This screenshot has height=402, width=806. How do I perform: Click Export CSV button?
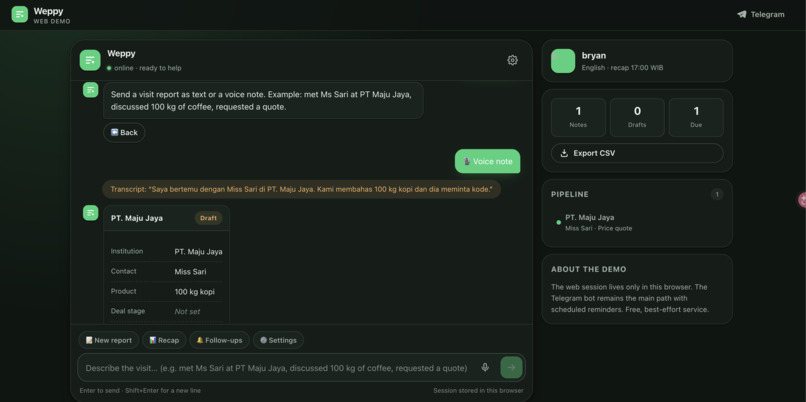tap(637, 153)
